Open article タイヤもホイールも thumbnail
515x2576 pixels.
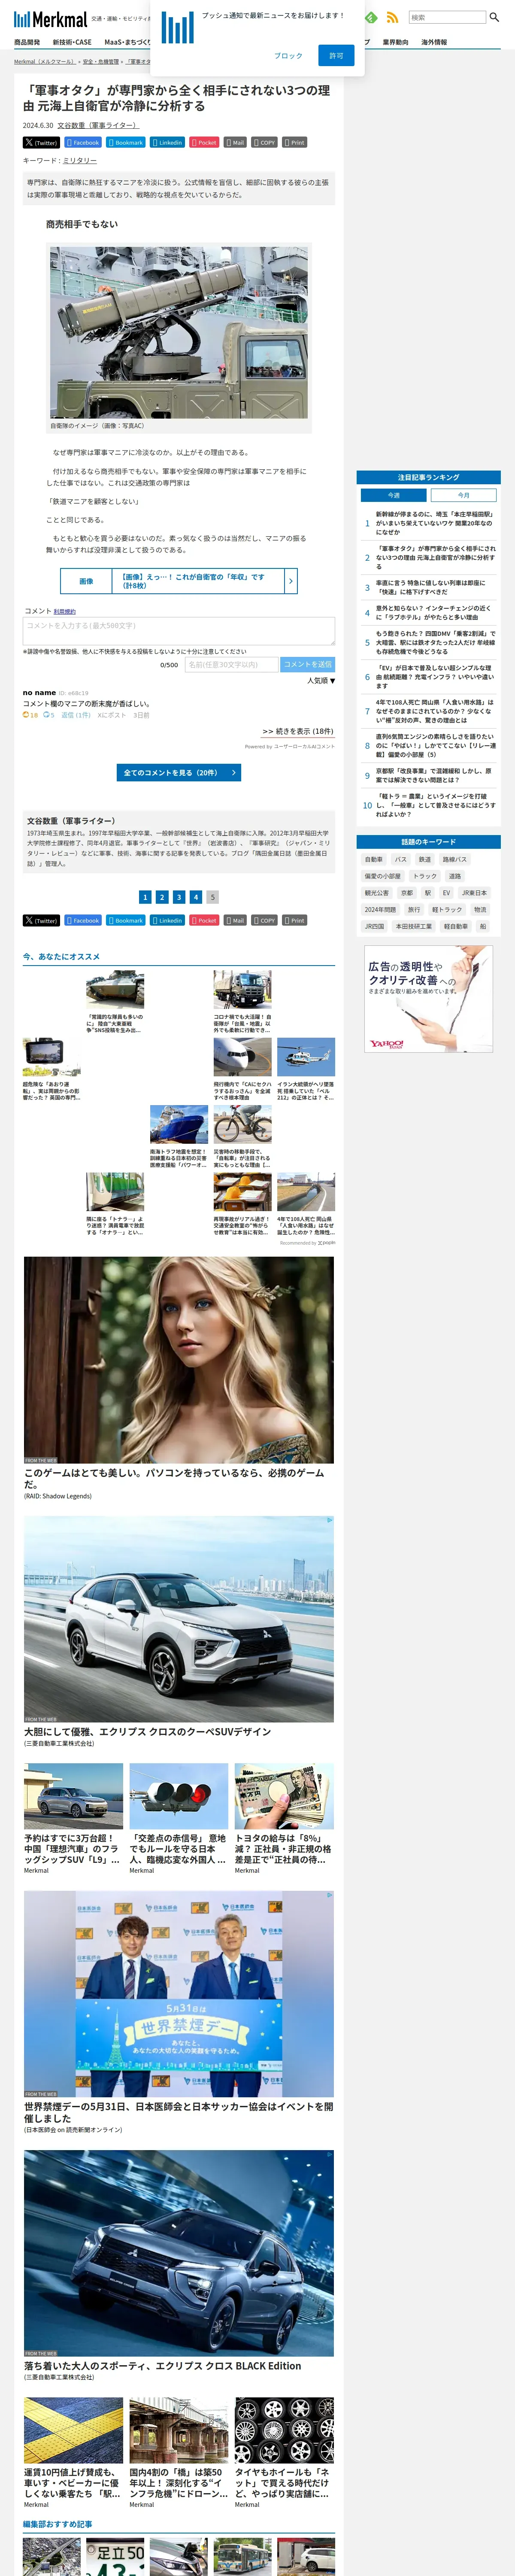click(284, 2430)
